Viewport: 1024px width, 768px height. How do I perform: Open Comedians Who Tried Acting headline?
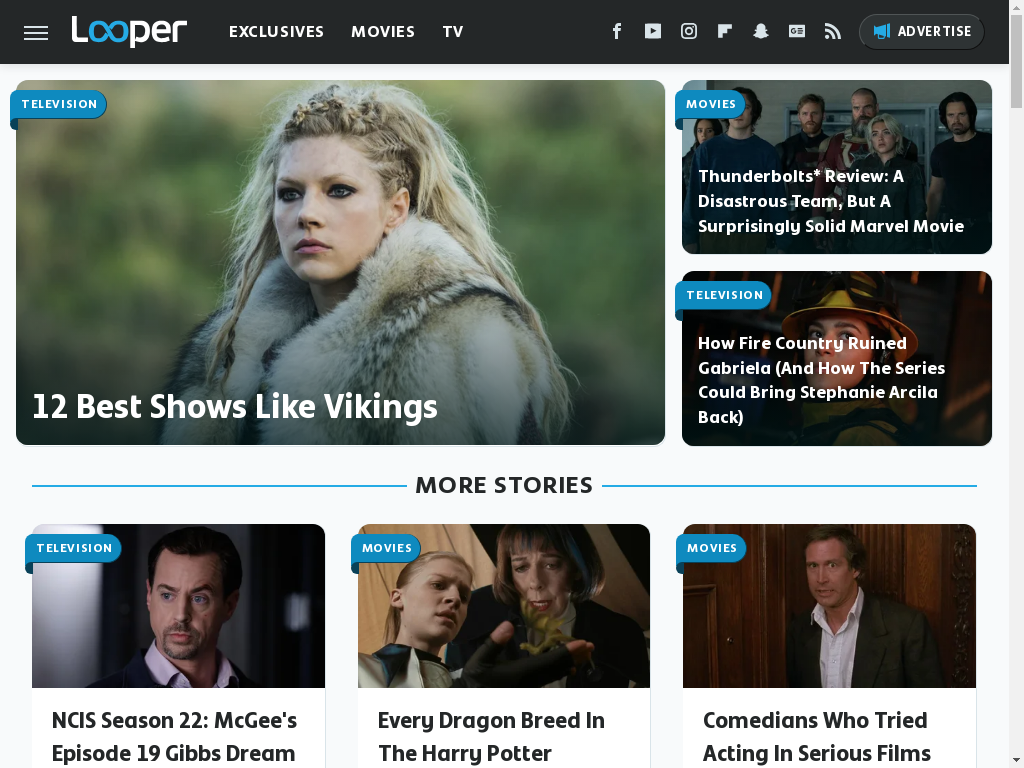pos(816,737)
